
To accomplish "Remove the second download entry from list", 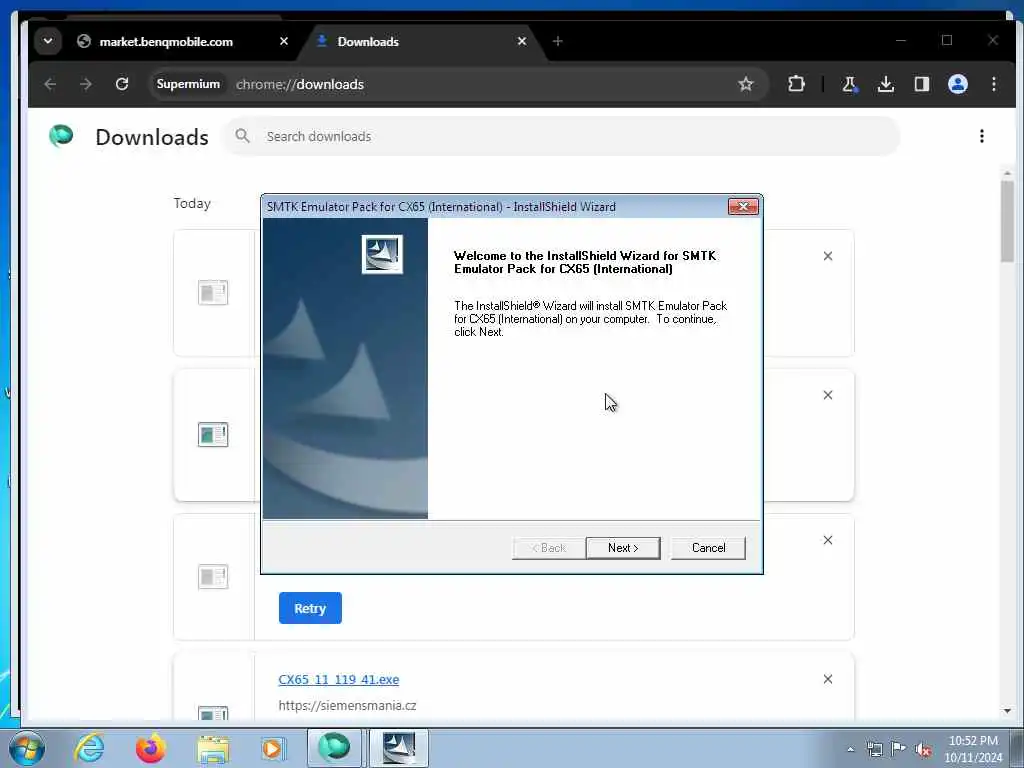I will [x=827, y=395].
